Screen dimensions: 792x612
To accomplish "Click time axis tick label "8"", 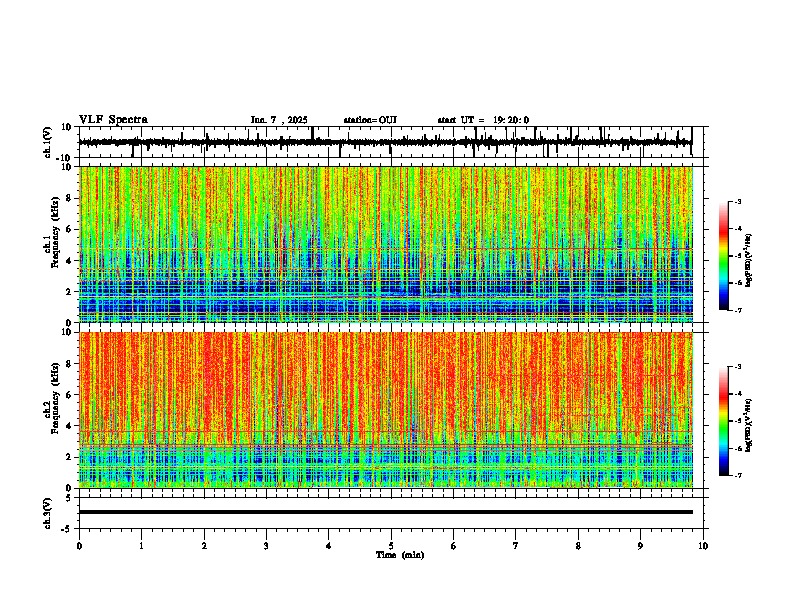I will click(578, 546).
